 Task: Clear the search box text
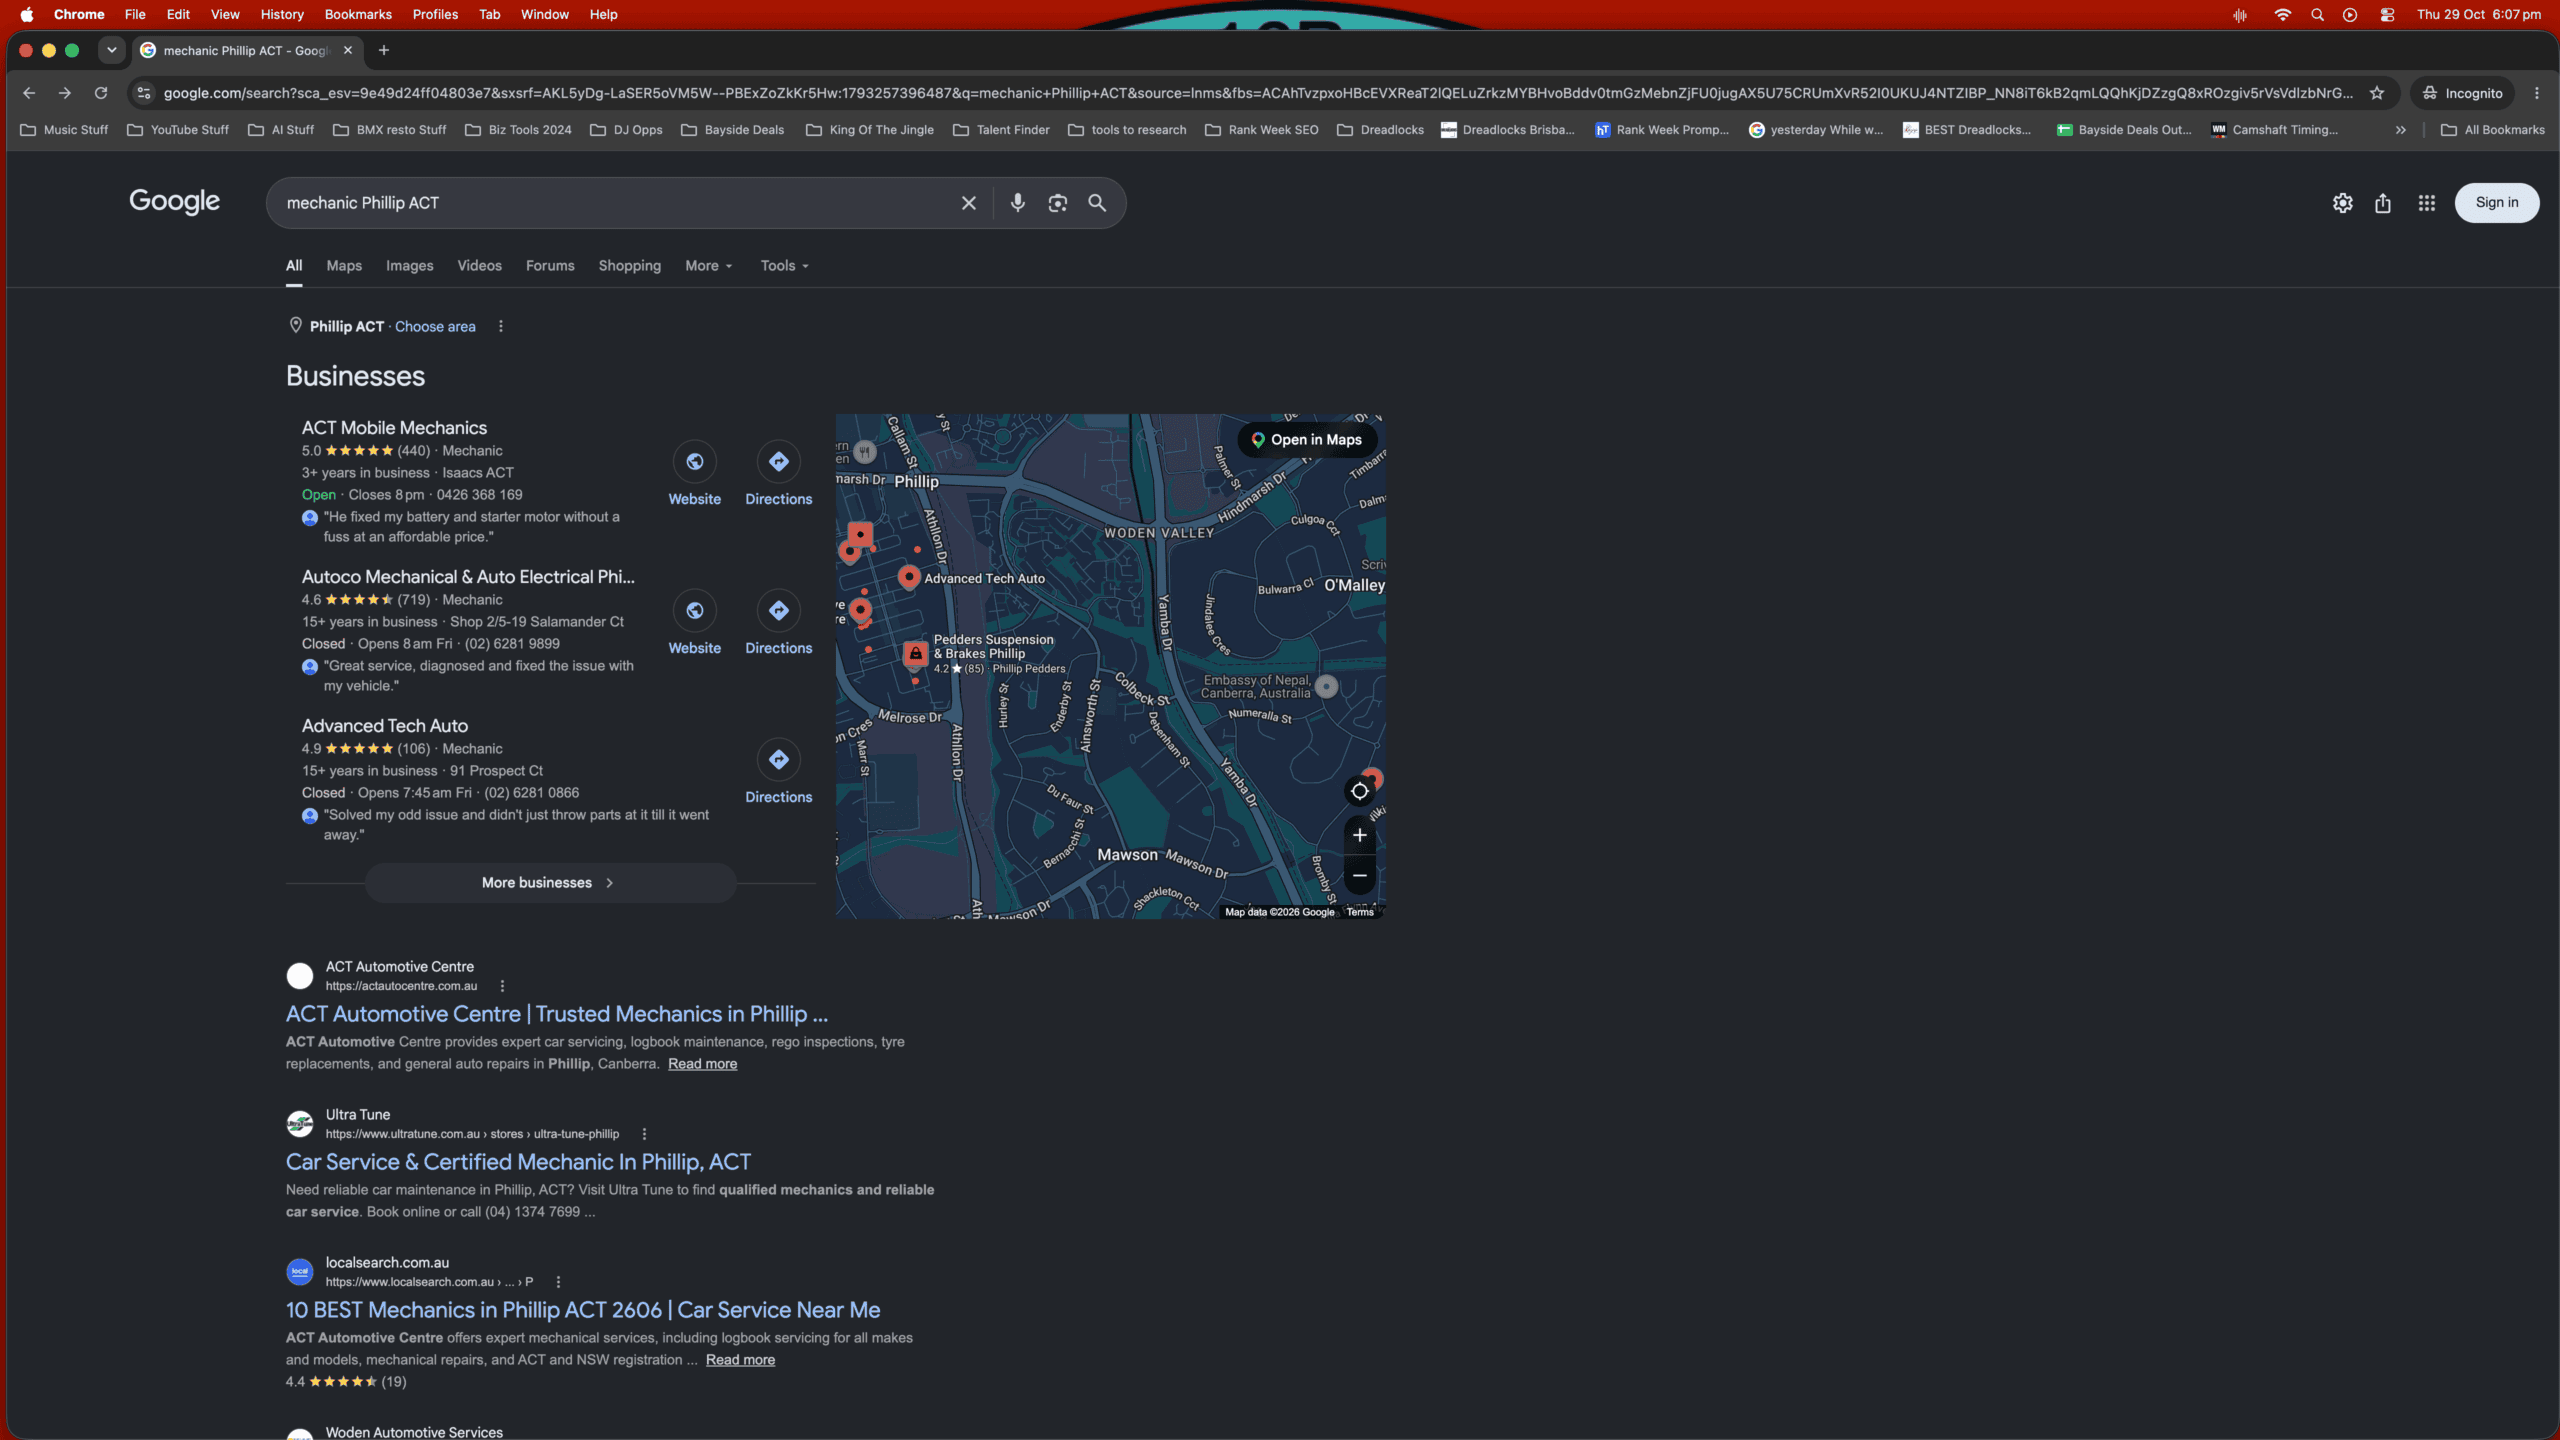point(968,203)
